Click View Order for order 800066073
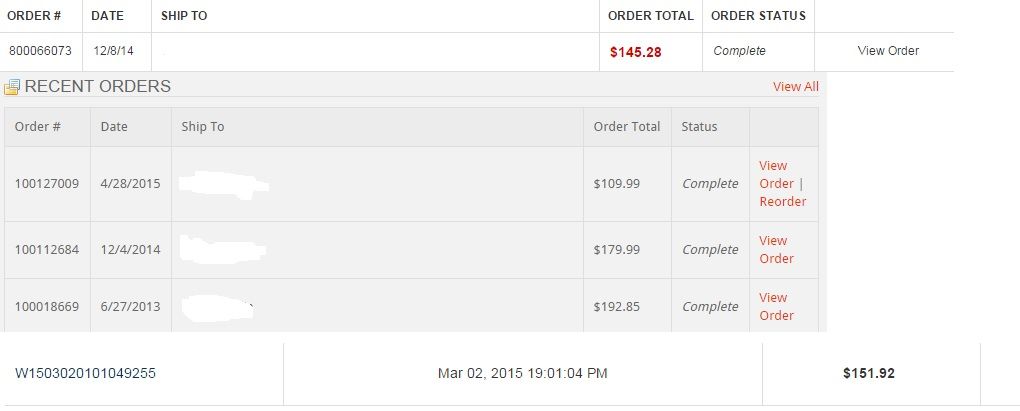The image size is (1020, 411). point(888,51)
